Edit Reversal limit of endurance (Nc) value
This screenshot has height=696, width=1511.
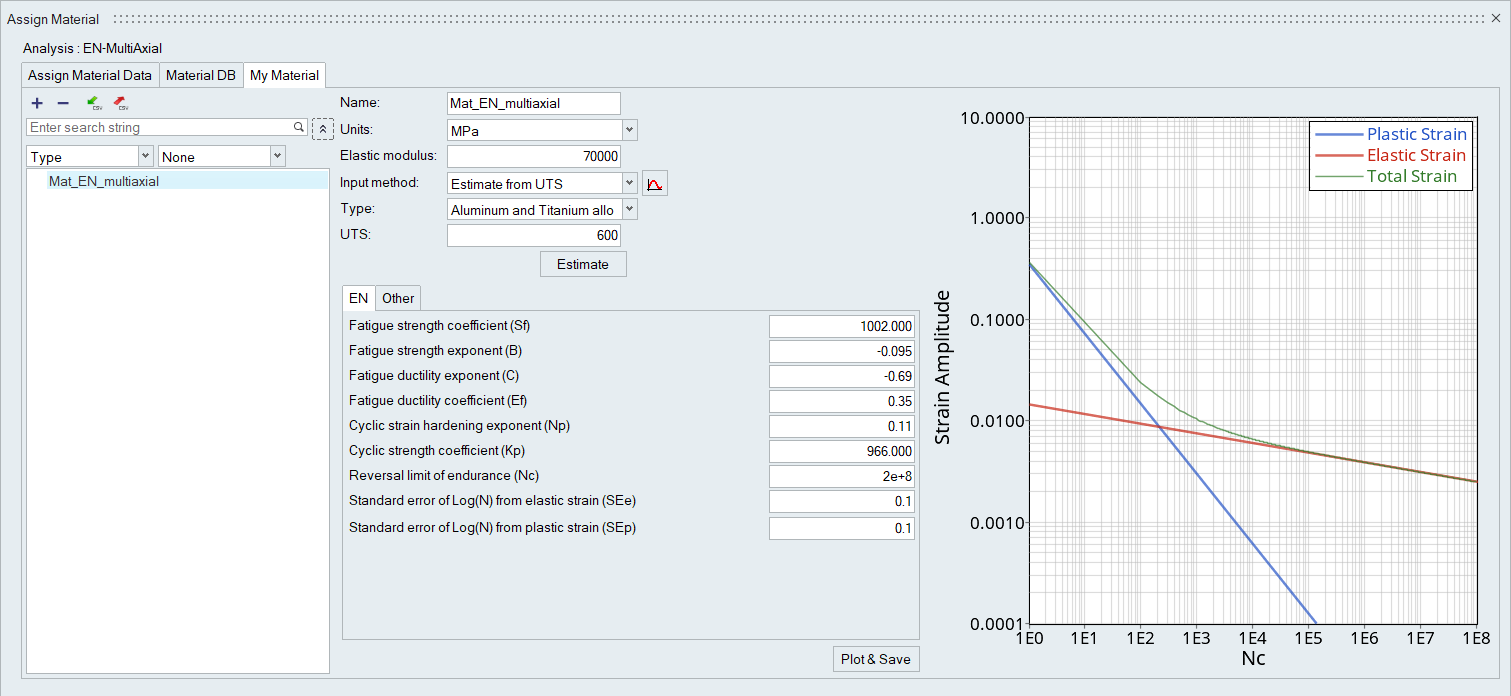click(842, 476)
